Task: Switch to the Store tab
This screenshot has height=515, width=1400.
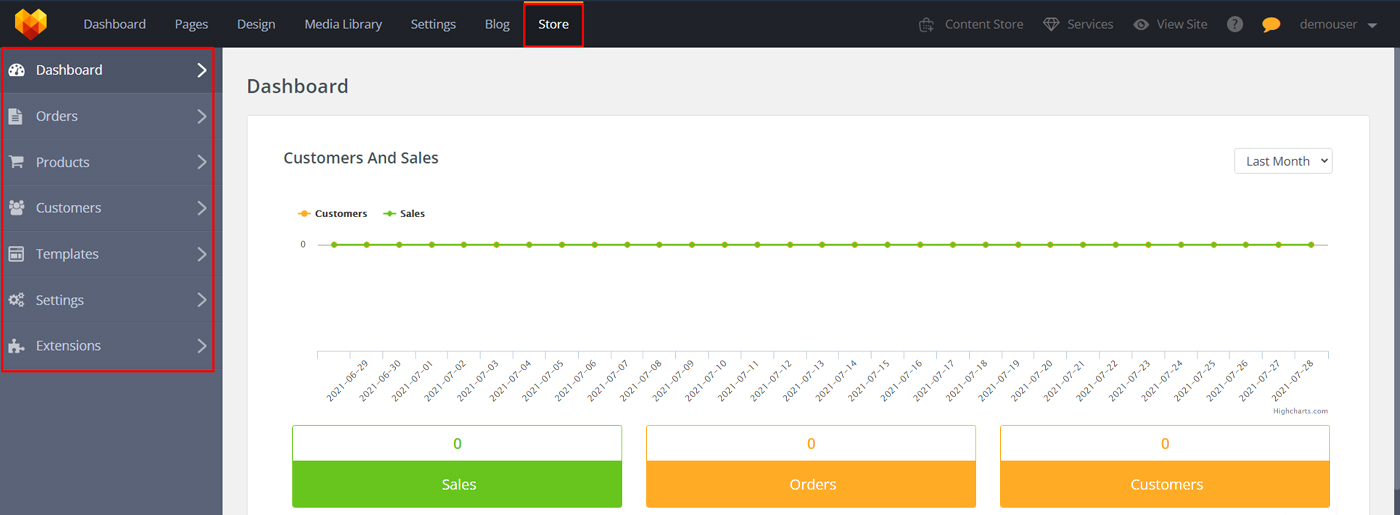Action: [553, 24]
